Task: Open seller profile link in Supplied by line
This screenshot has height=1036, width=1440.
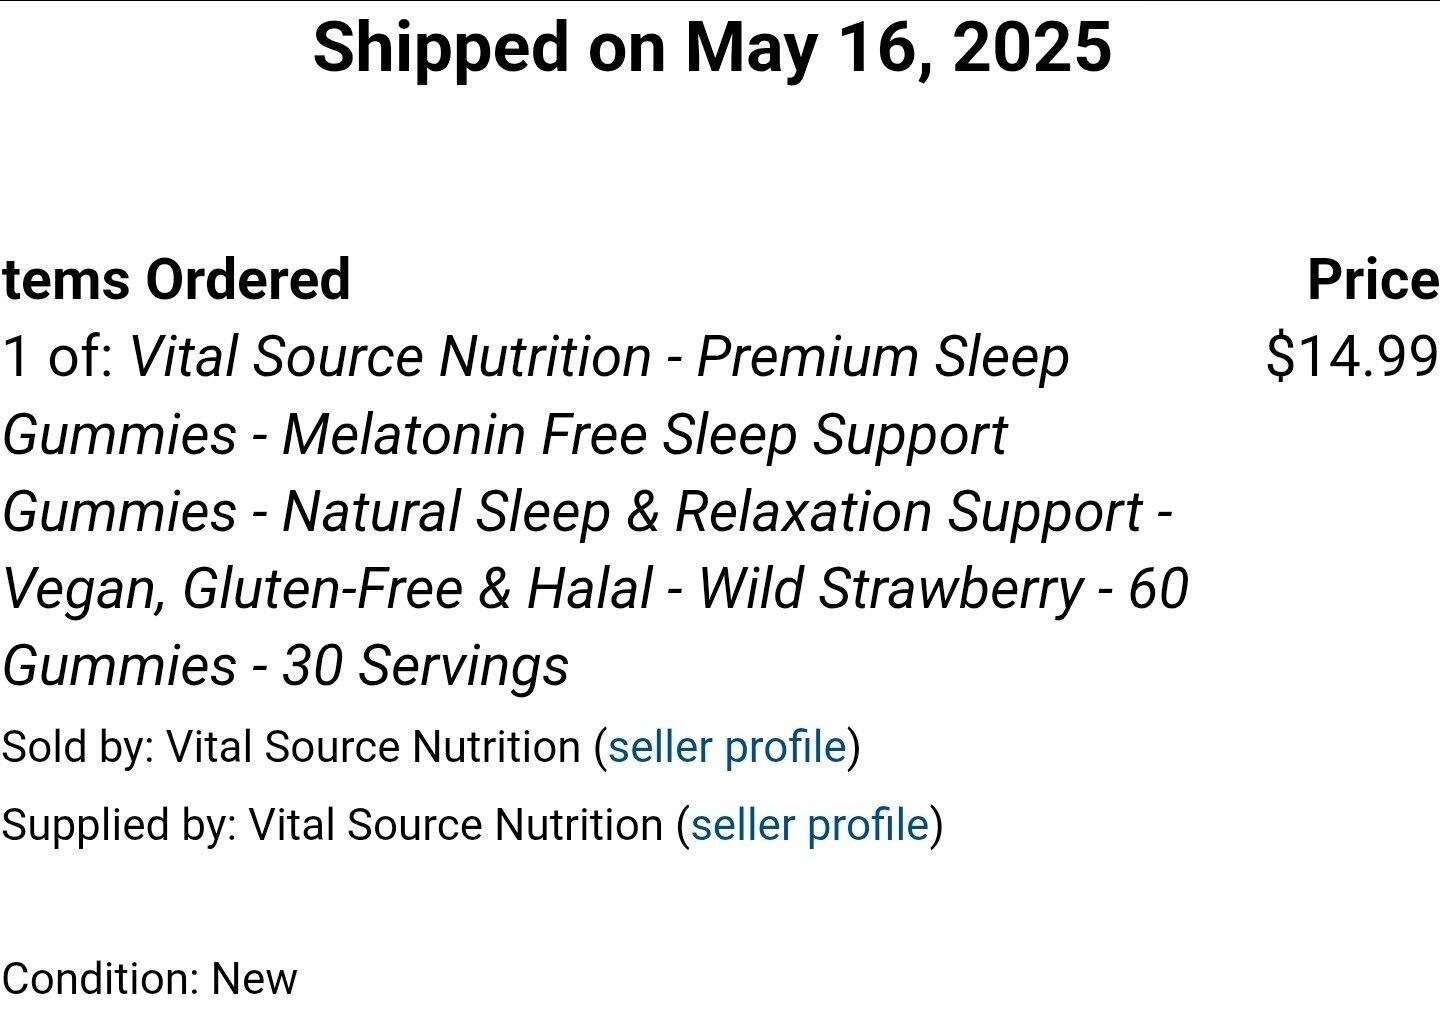Action: (809, 825)
